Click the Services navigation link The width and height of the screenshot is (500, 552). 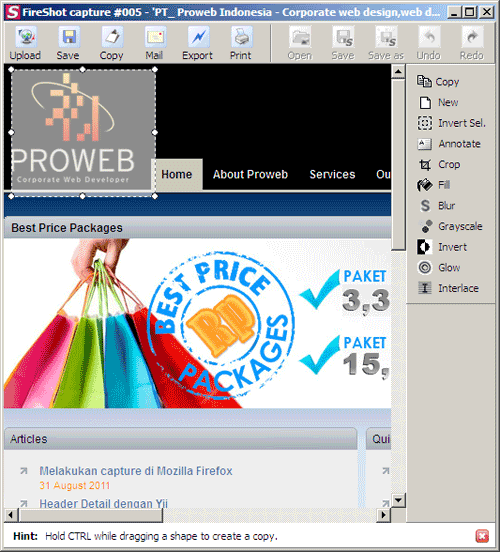click(x=332, y=175)
